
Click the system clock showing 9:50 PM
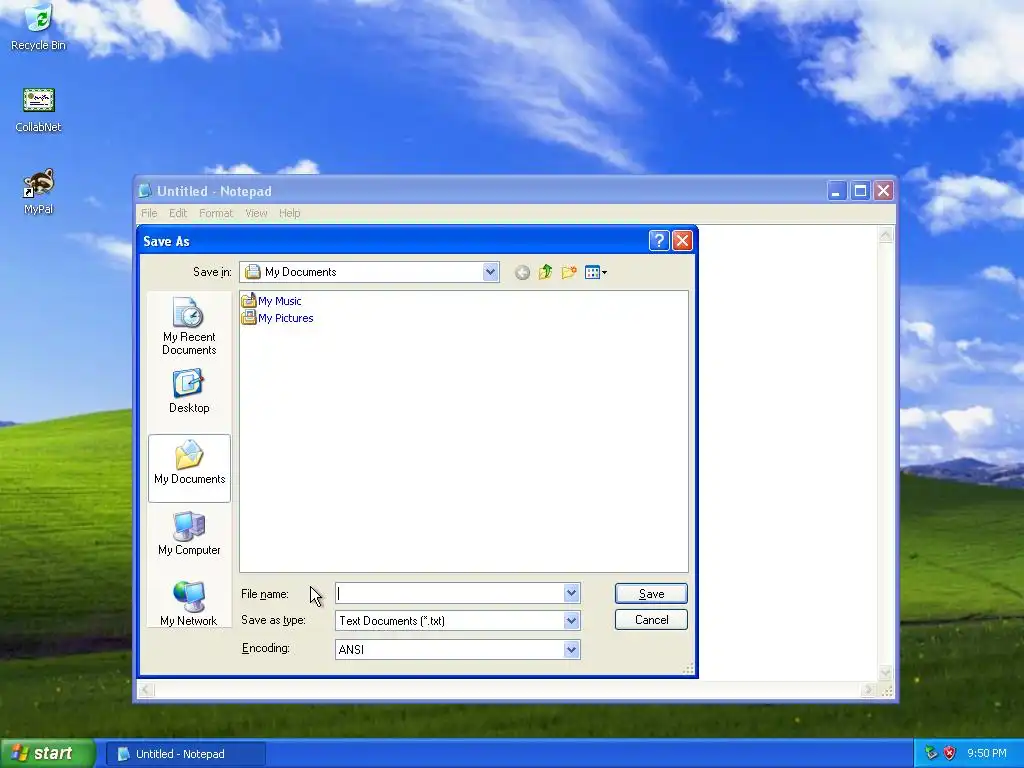tap(987, 753)
